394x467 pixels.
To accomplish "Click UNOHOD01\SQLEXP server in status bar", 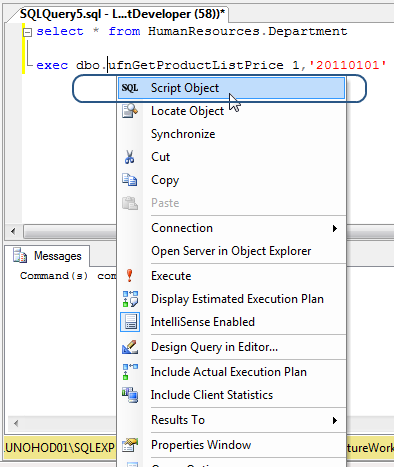I will coord(60,447).
